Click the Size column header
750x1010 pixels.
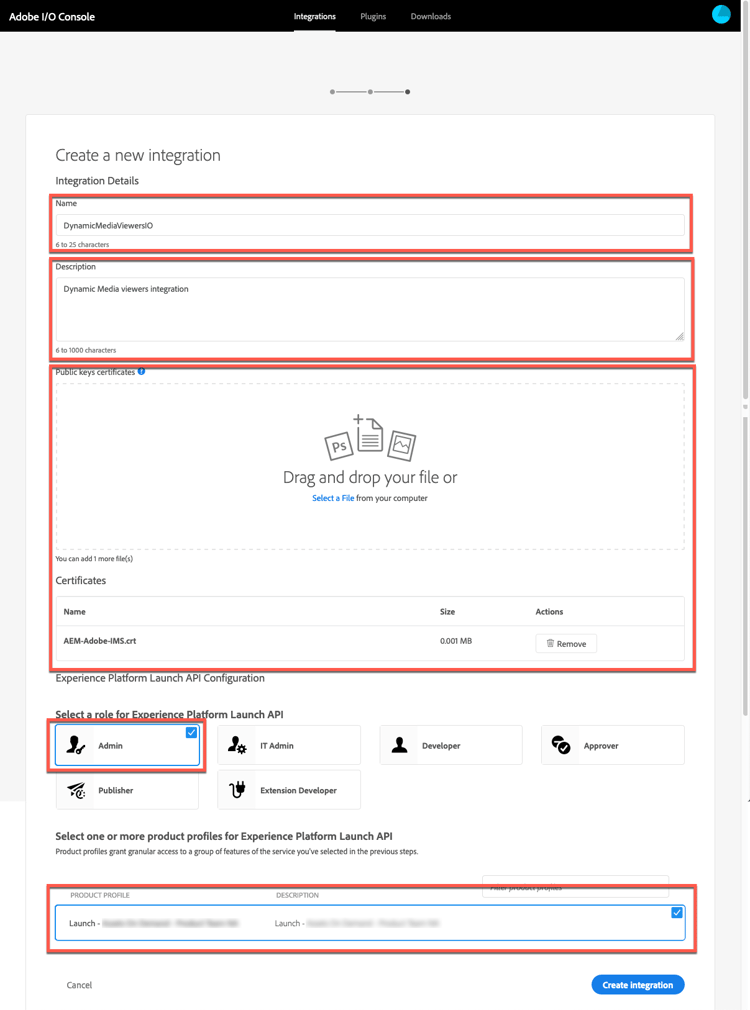pos(447,612)
